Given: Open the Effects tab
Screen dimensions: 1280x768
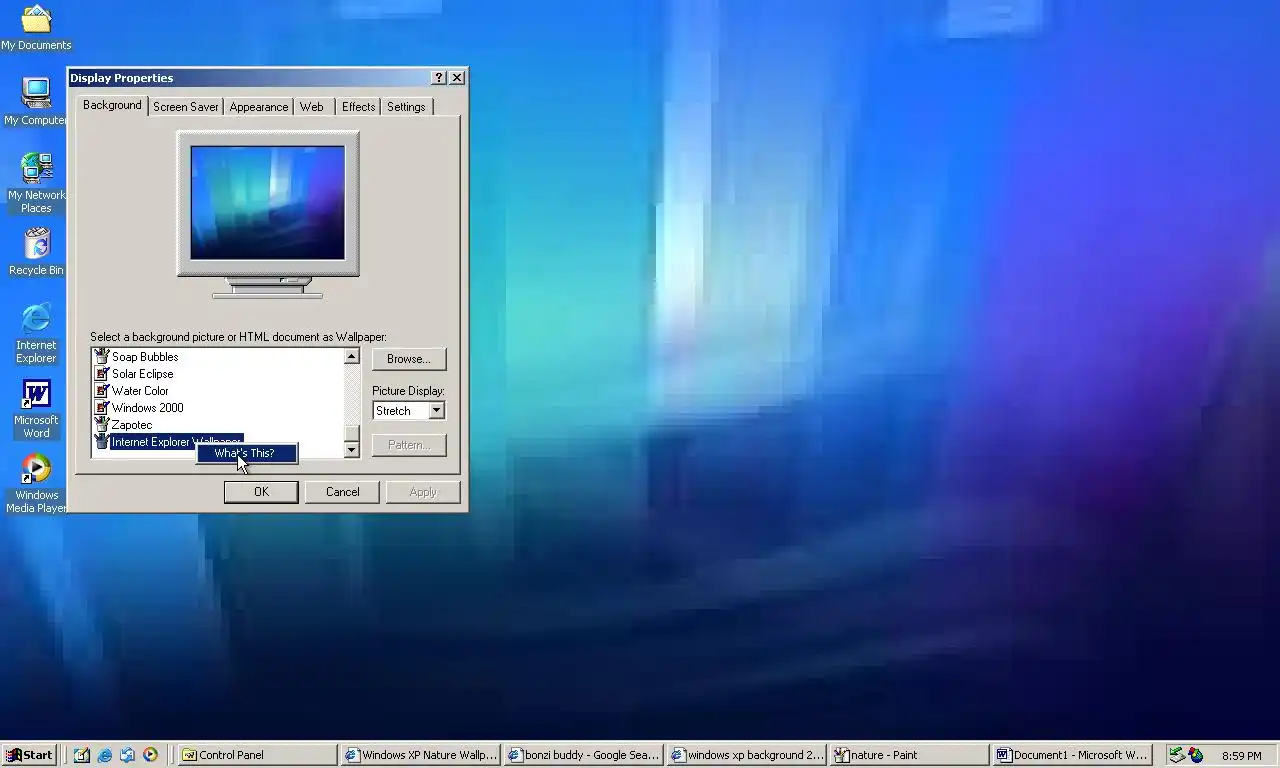Looking at the screenshot, I should 359,107.
